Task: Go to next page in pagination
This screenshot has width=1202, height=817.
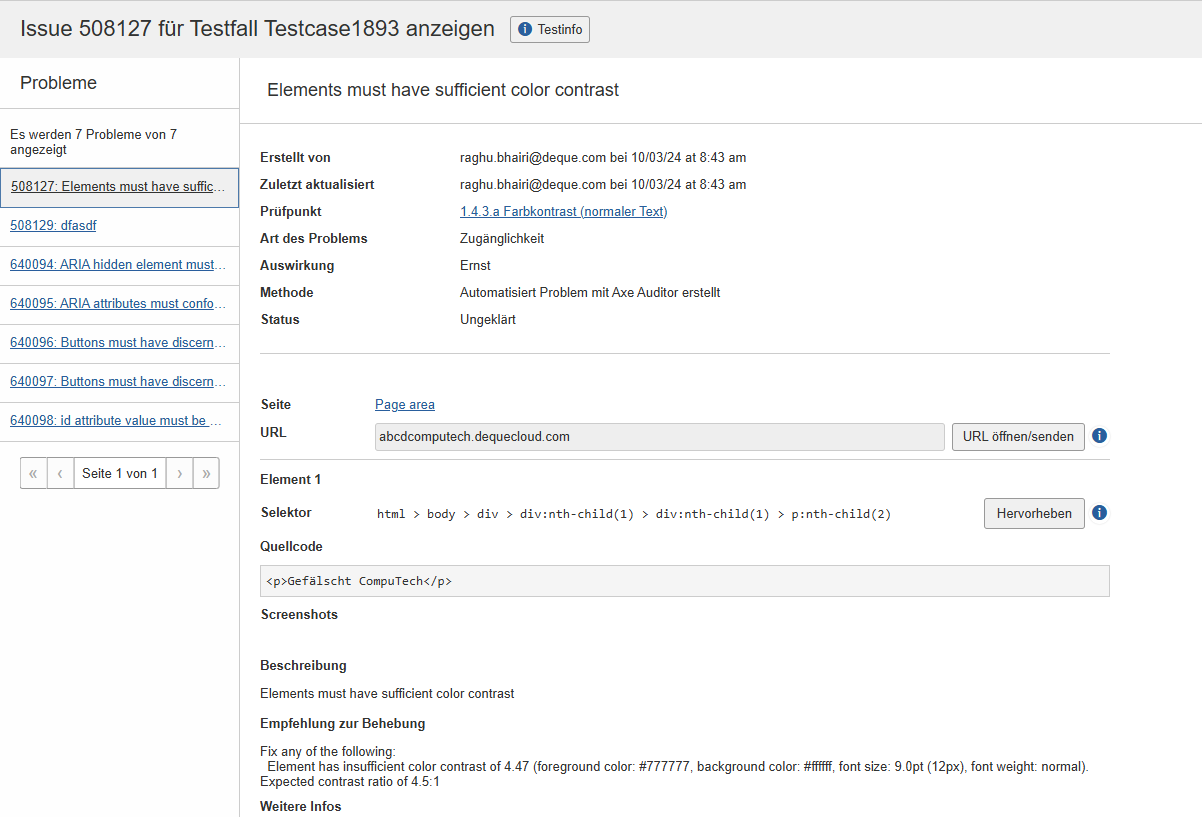Action: (x=179, y=473)
